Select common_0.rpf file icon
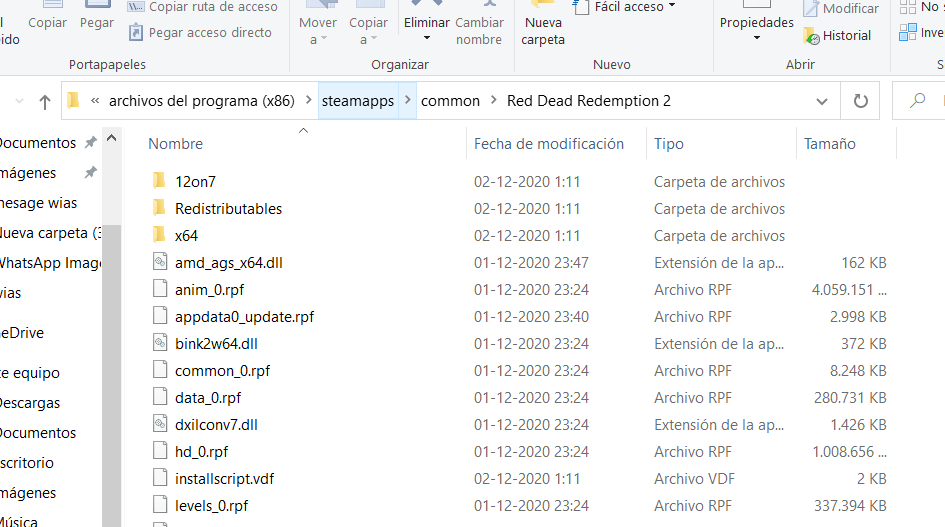The height and width of the screenshot is (527, 945). (x=160, y=369)
